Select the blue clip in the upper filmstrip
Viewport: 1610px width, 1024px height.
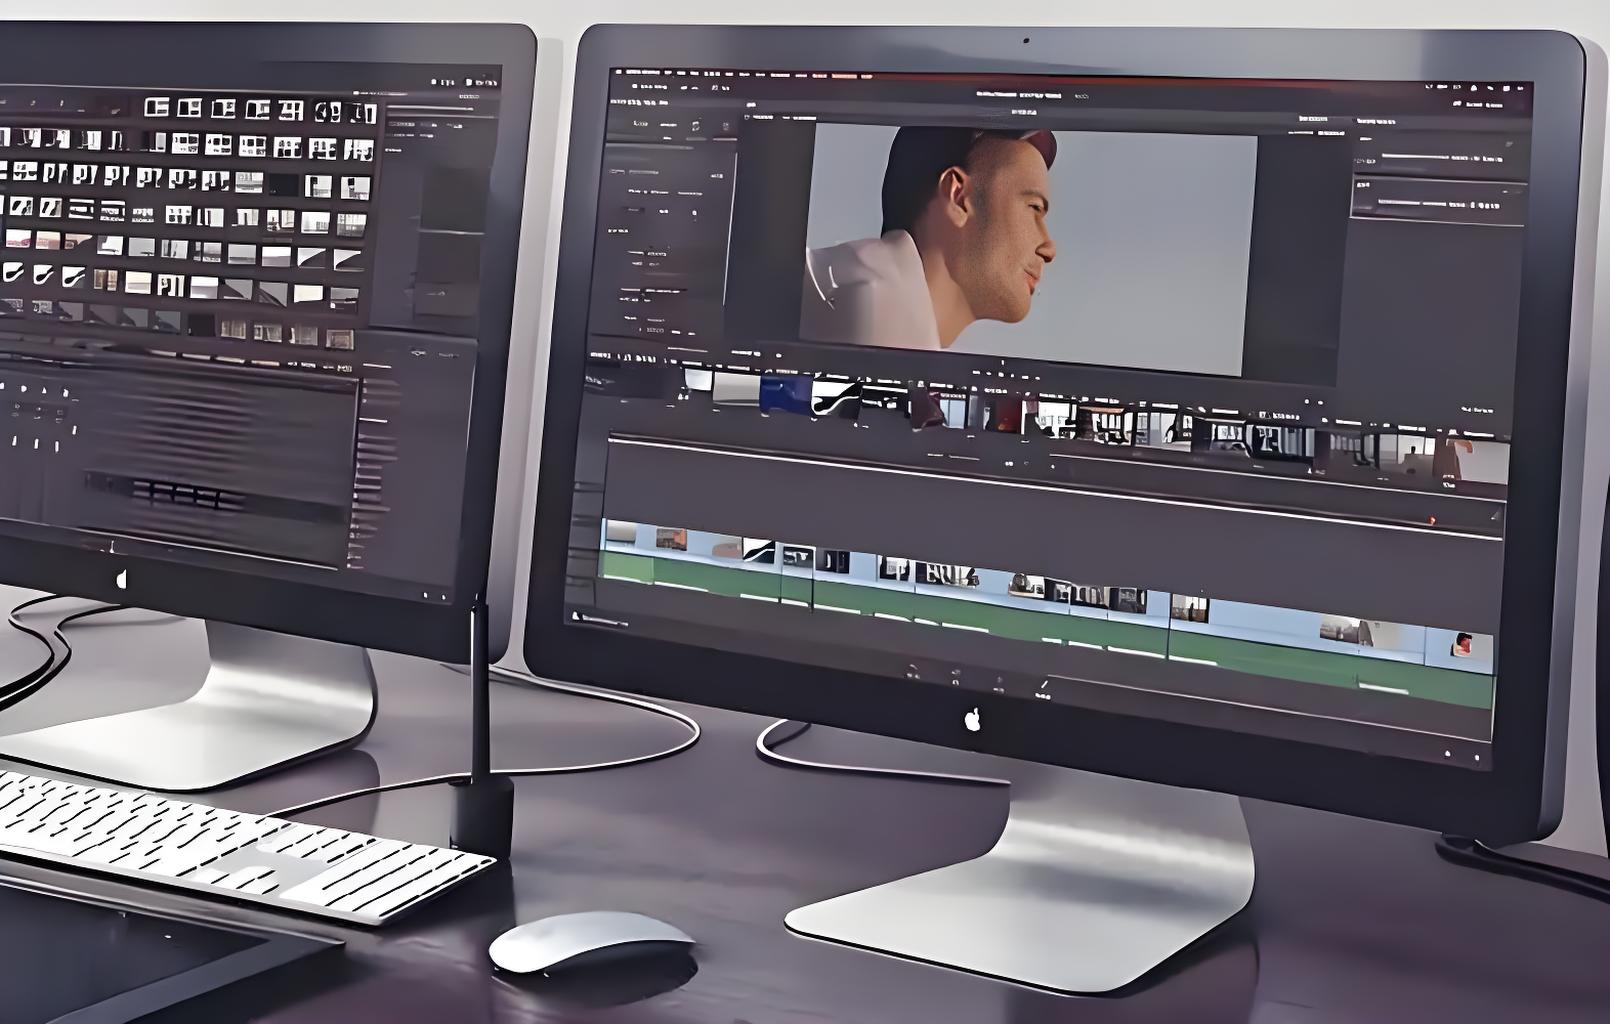(784, 394)
